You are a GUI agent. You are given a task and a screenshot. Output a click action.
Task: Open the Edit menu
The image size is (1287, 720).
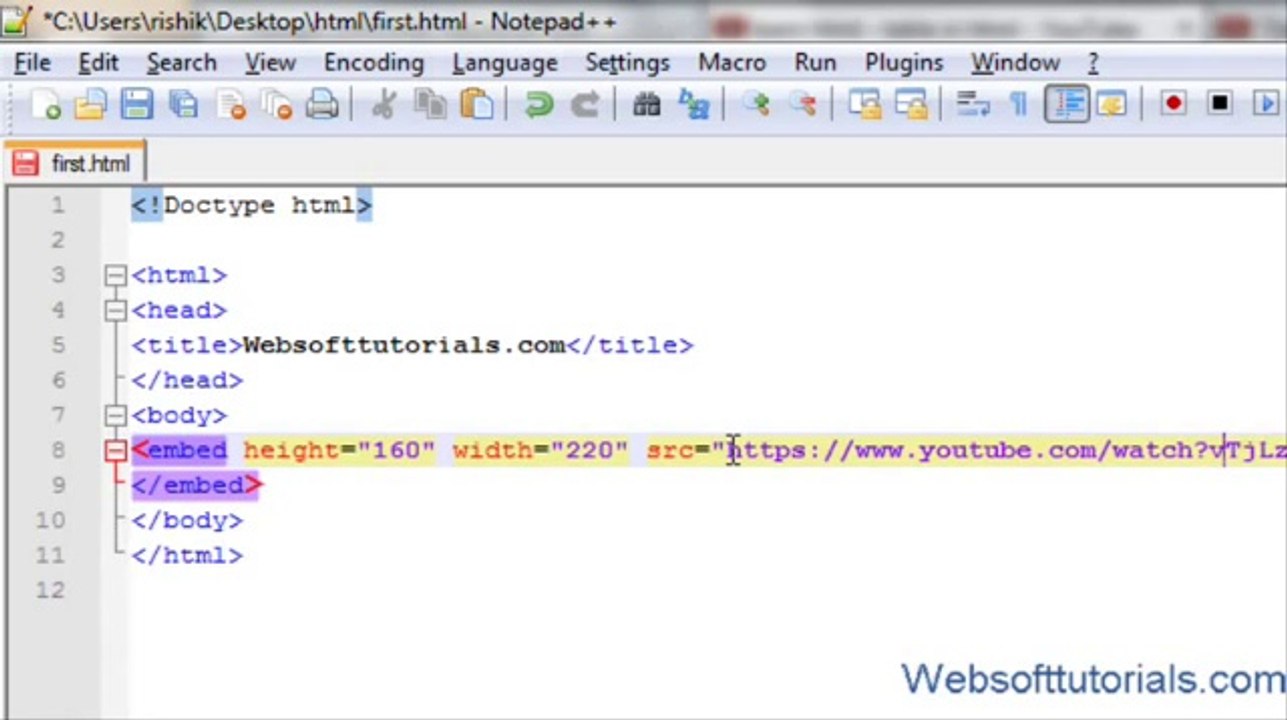[x=98, y=63]
